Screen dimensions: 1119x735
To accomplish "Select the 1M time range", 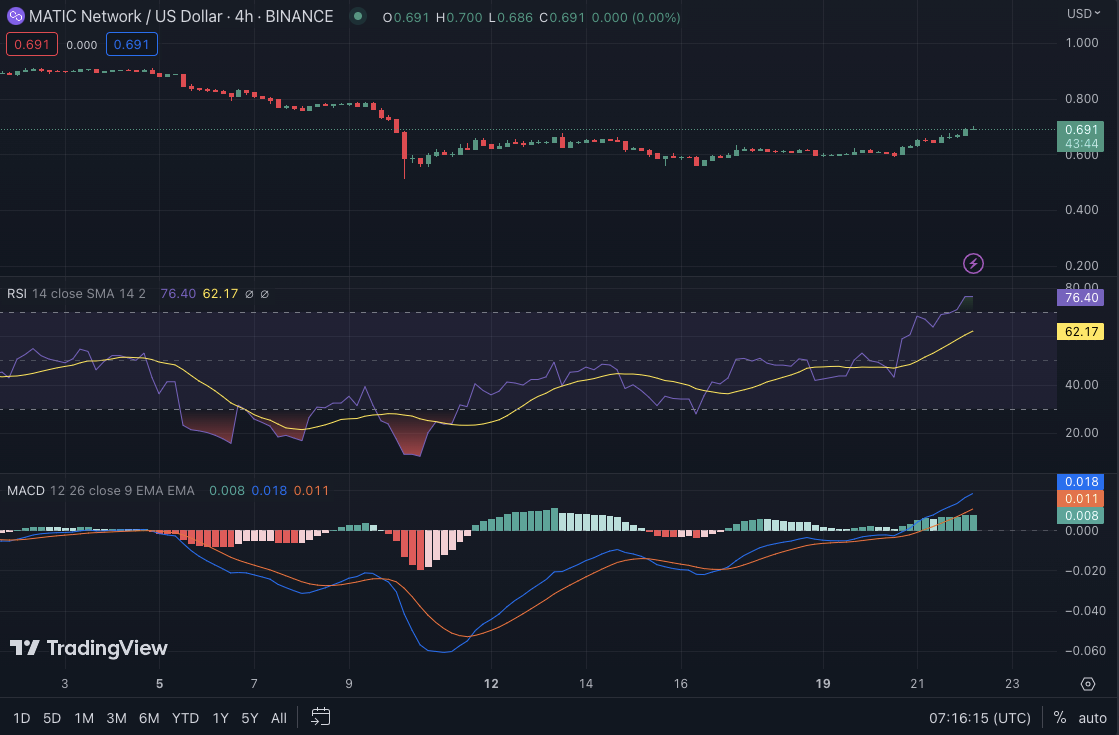I will [x=84, y=718].
